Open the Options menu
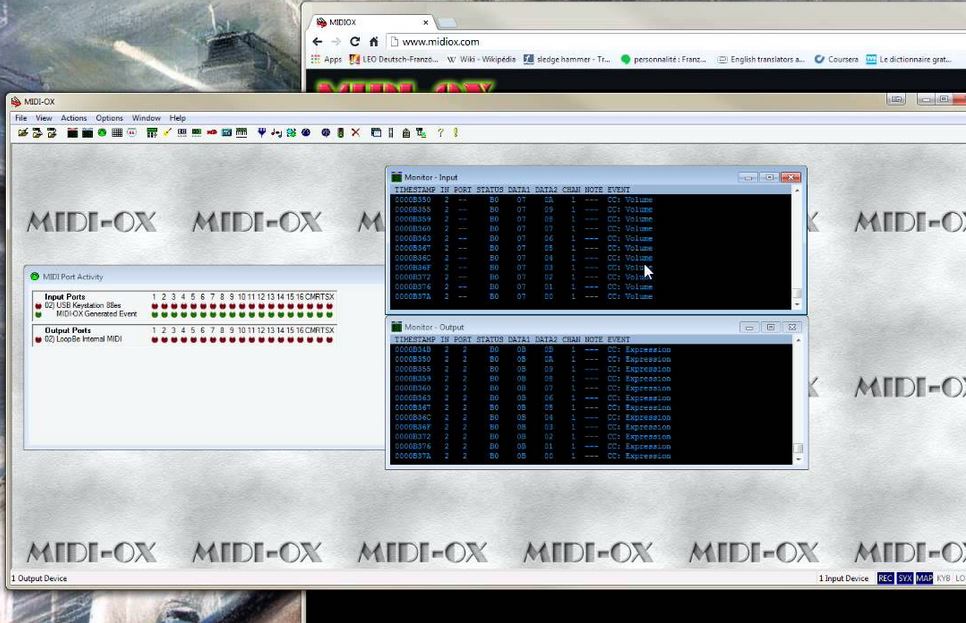This screenshot has height=623, width=966. 109,118
